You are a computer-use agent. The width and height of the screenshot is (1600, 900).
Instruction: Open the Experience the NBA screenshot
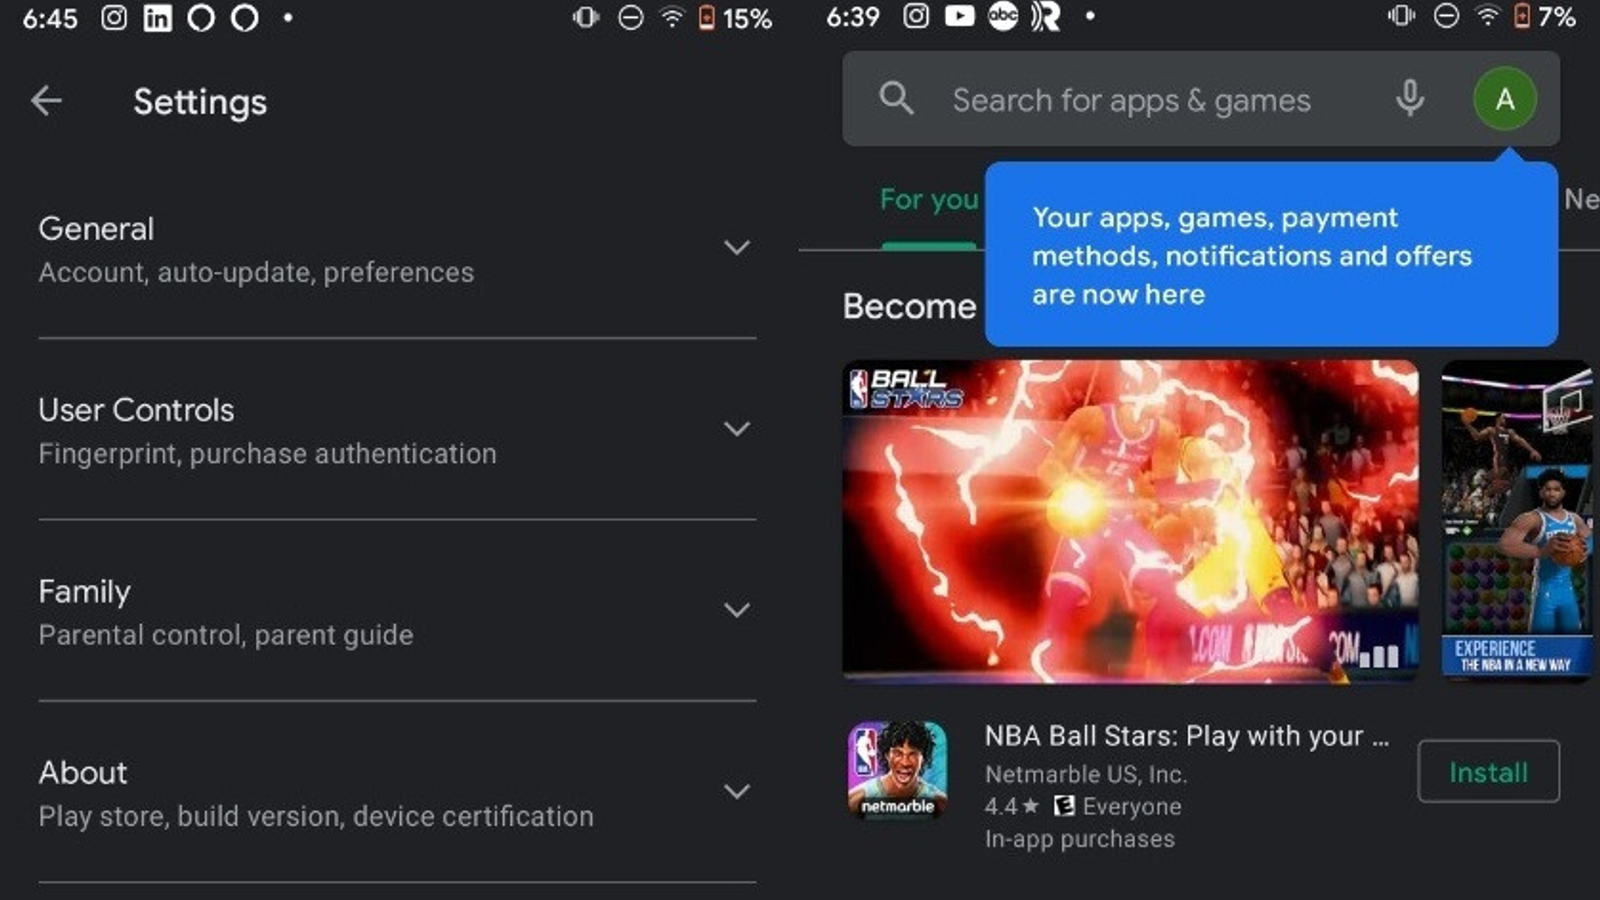[x=1517, y=521]
